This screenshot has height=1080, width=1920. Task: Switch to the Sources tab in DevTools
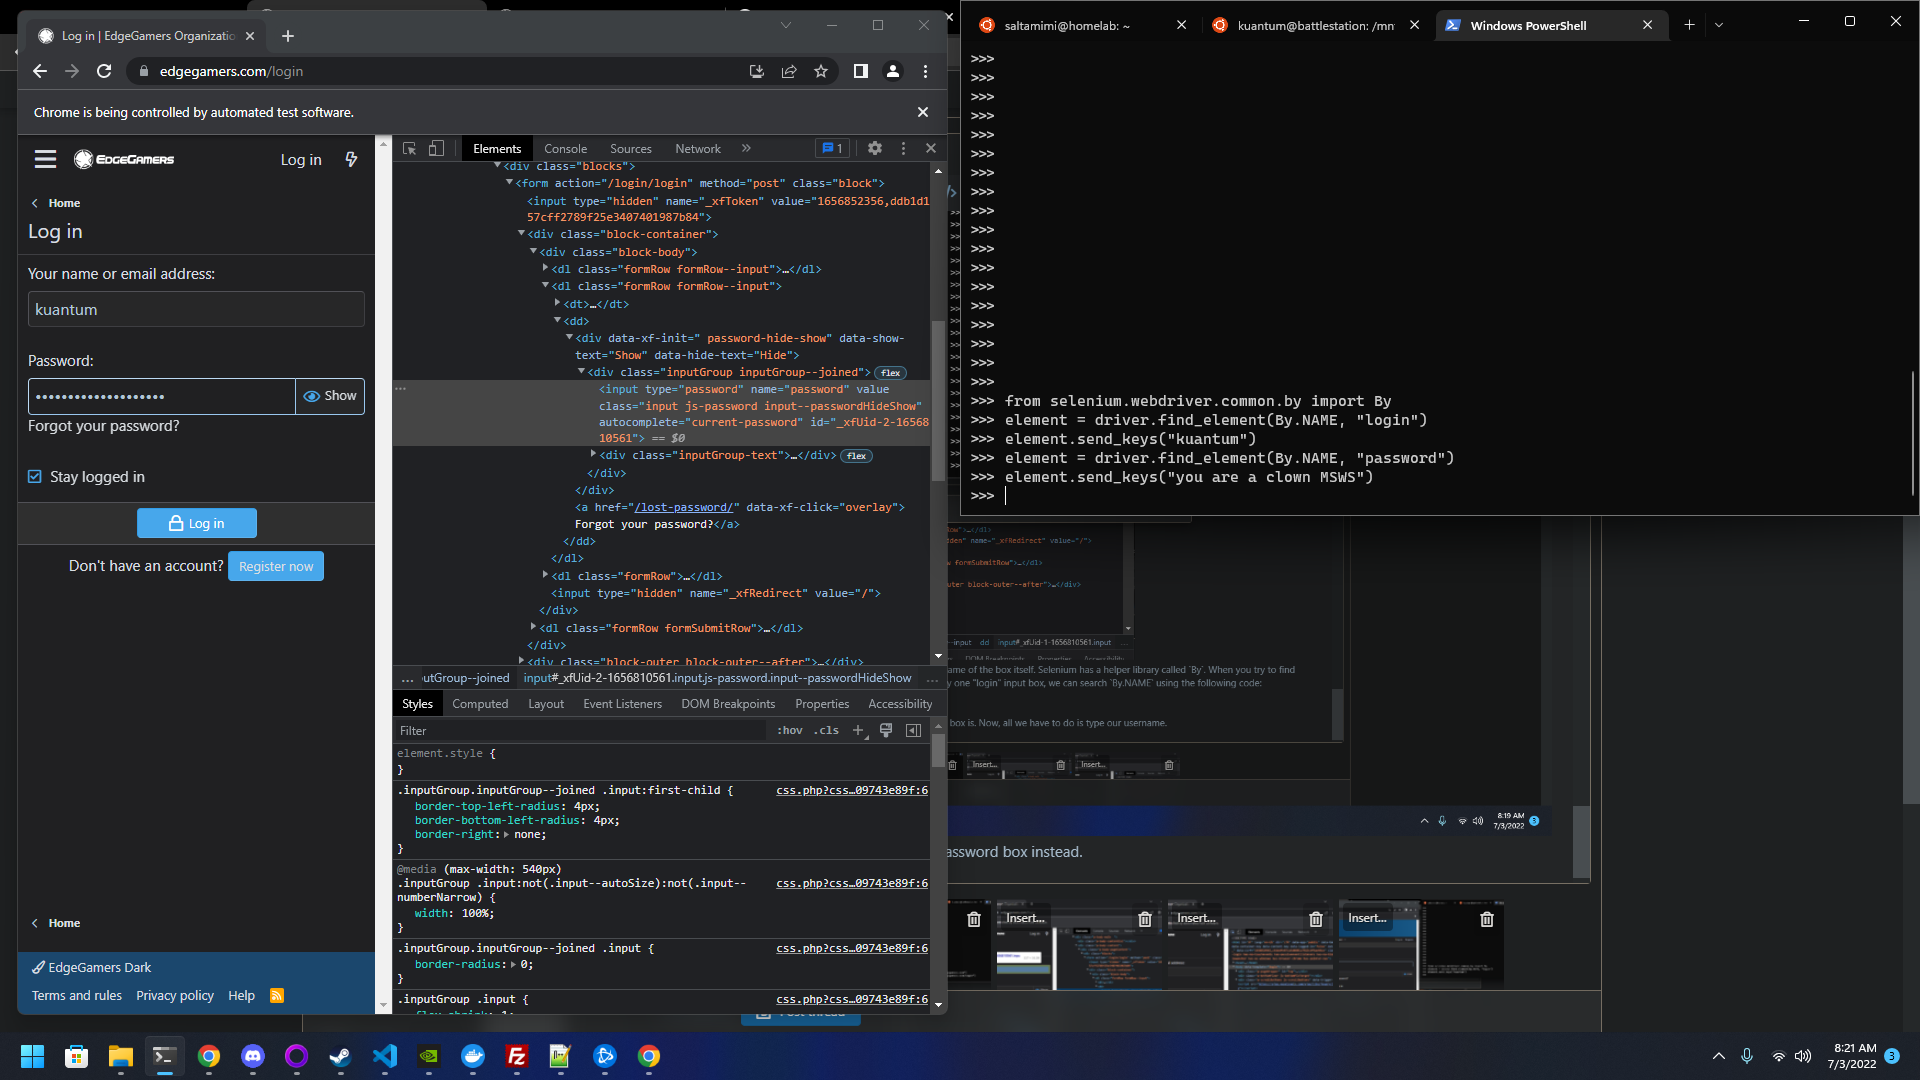tap(631, 148)
